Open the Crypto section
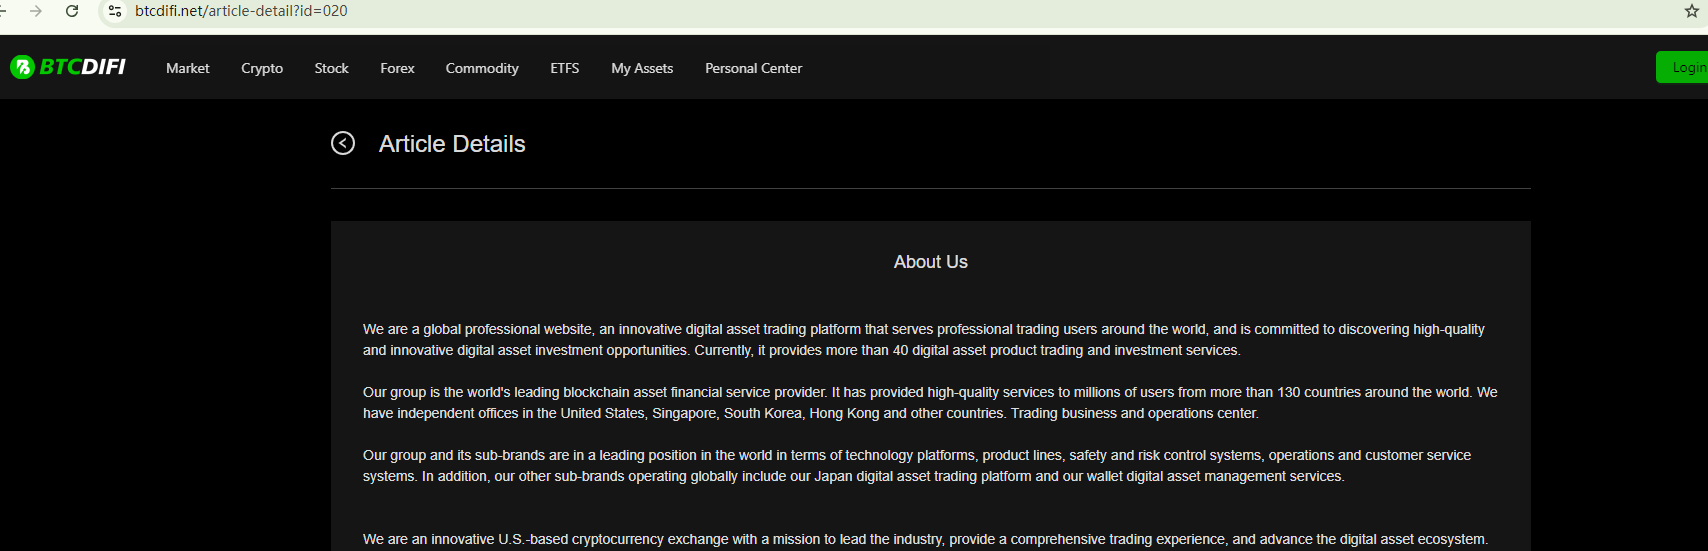This screenshot has height=551, width=1708. coord(262,68)
